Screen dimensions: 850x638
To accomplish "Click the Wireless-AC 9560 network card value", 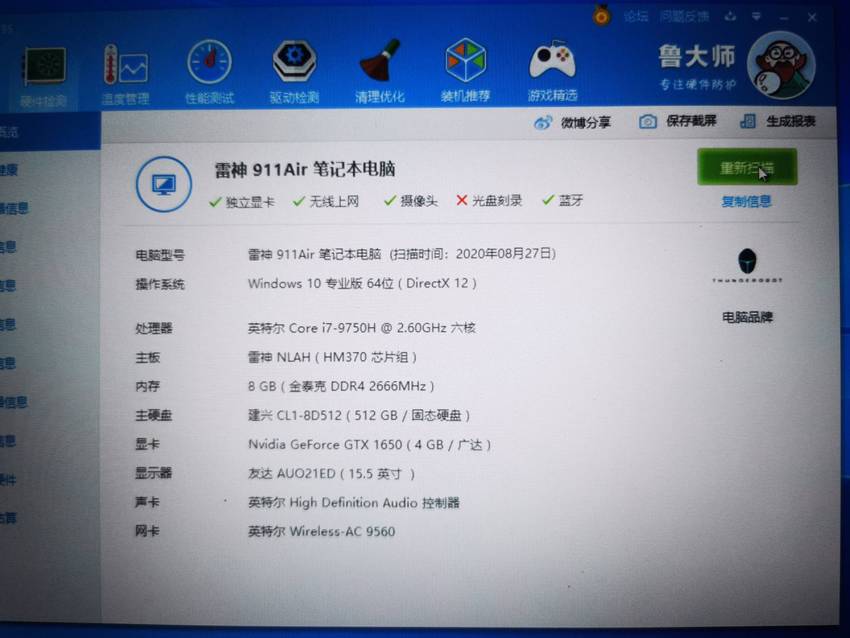I will (x=321, y=531).
